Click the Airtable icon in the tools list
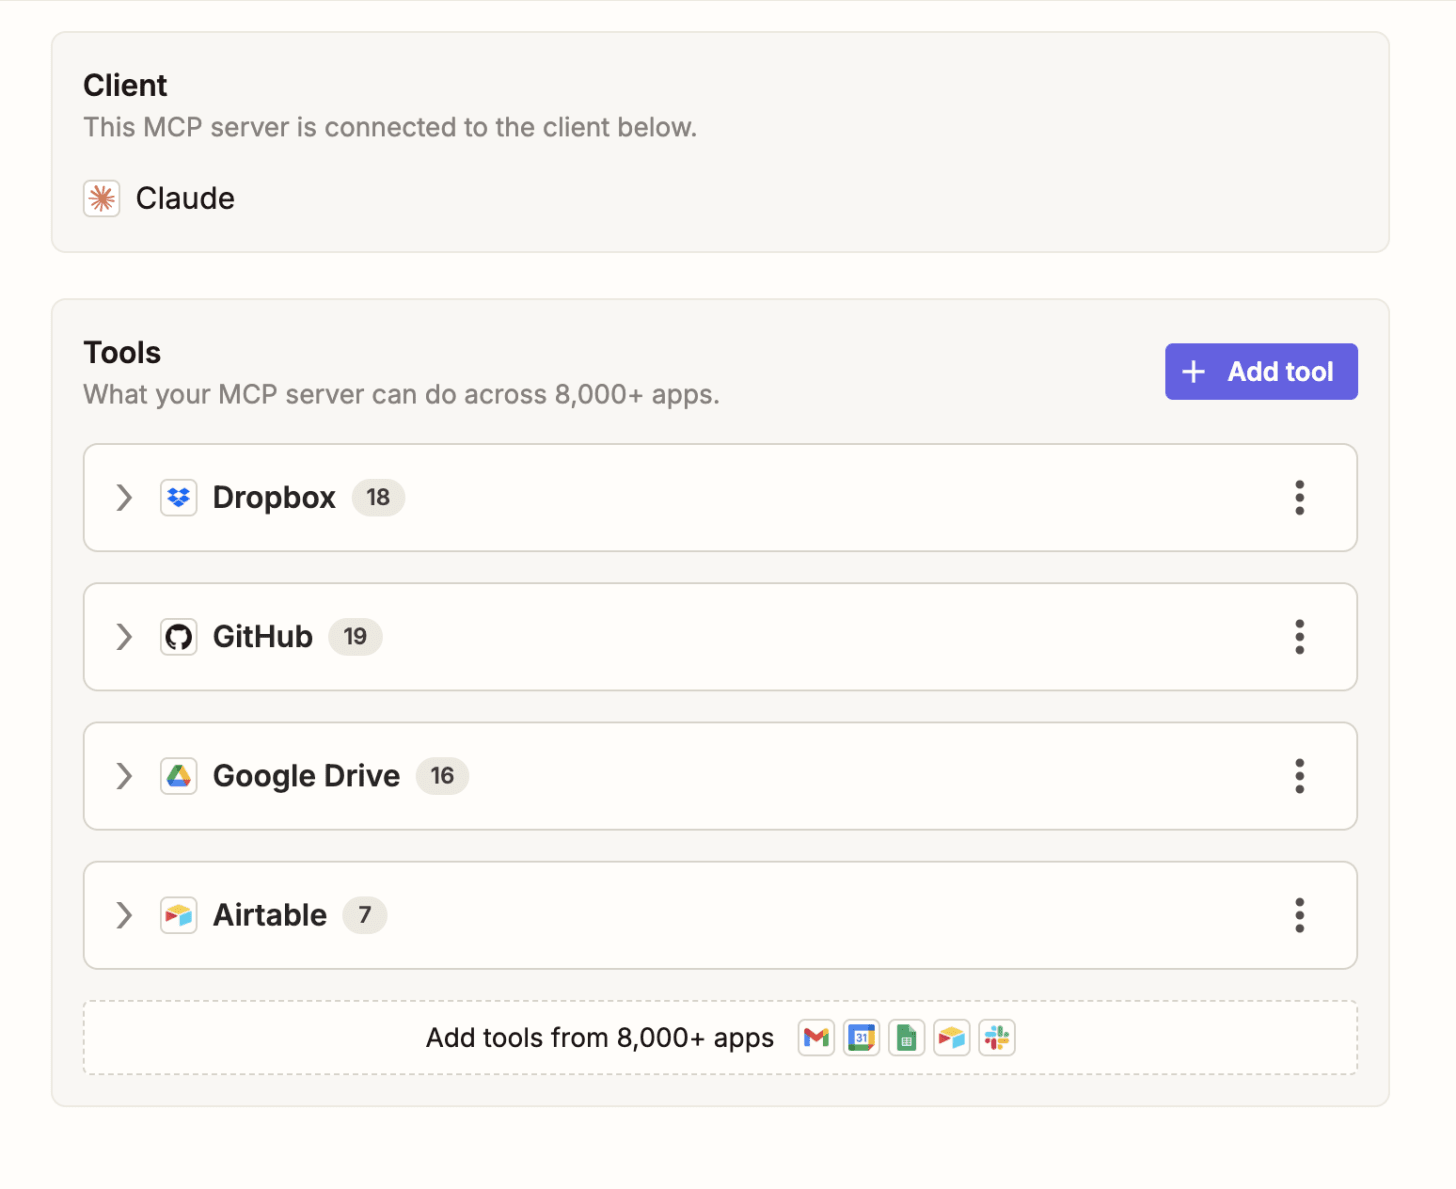The image size is (1456, 1189). coord(179,915)
